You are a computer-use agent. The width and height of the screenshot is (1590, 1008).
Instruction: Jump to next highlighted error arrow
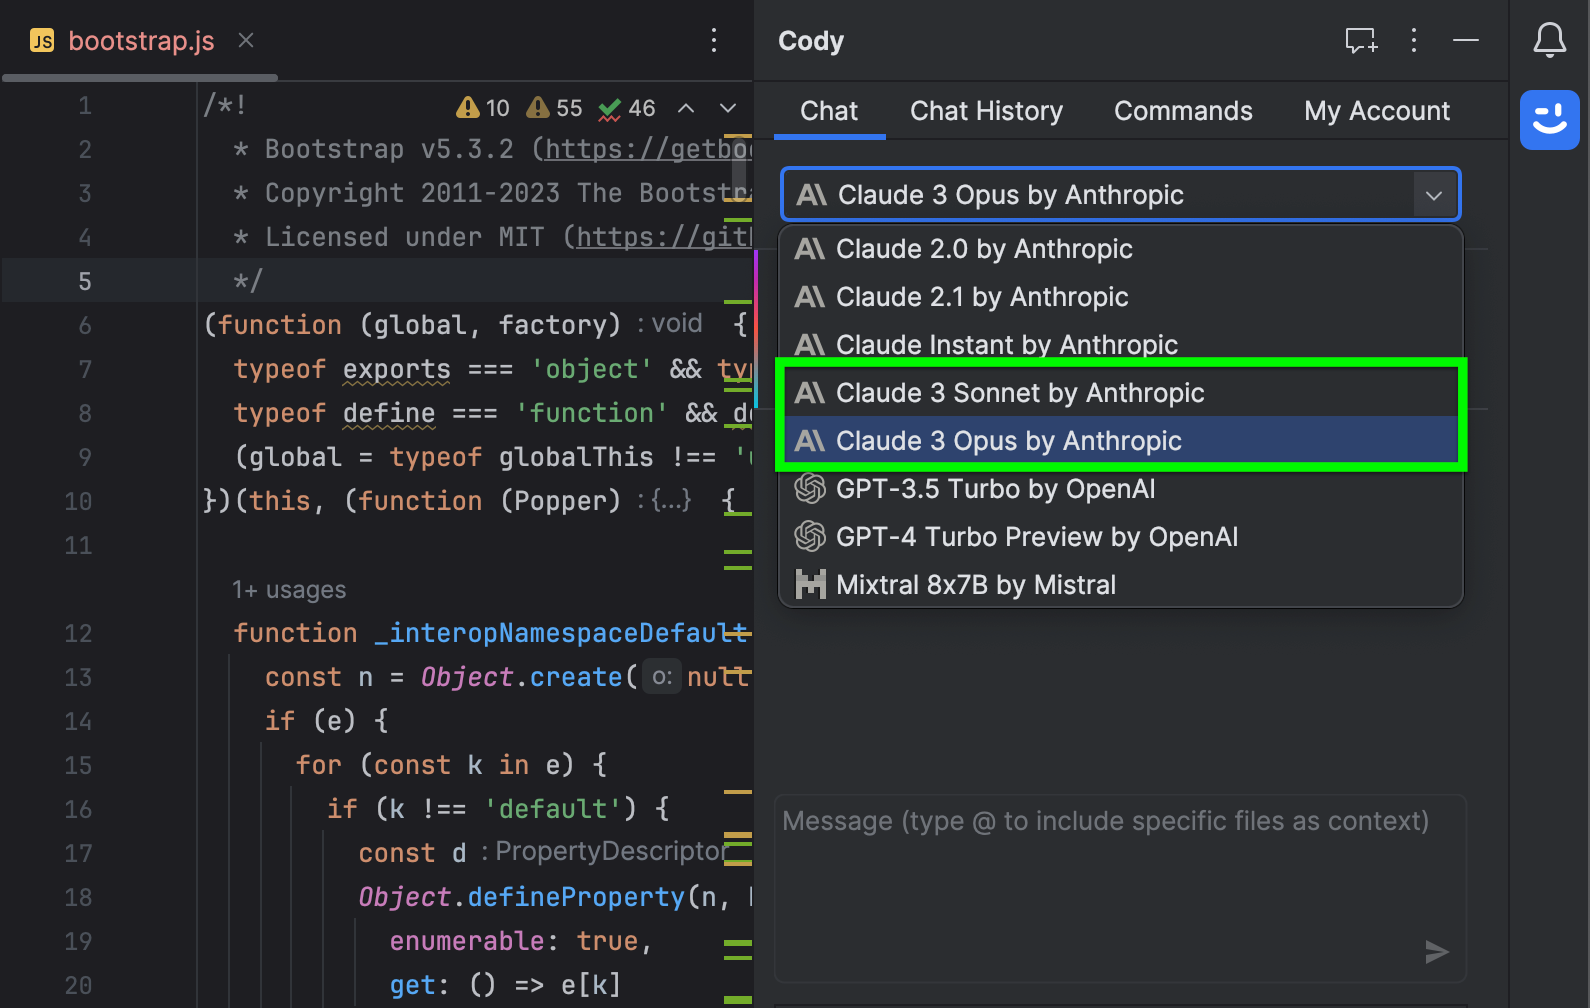728,108
